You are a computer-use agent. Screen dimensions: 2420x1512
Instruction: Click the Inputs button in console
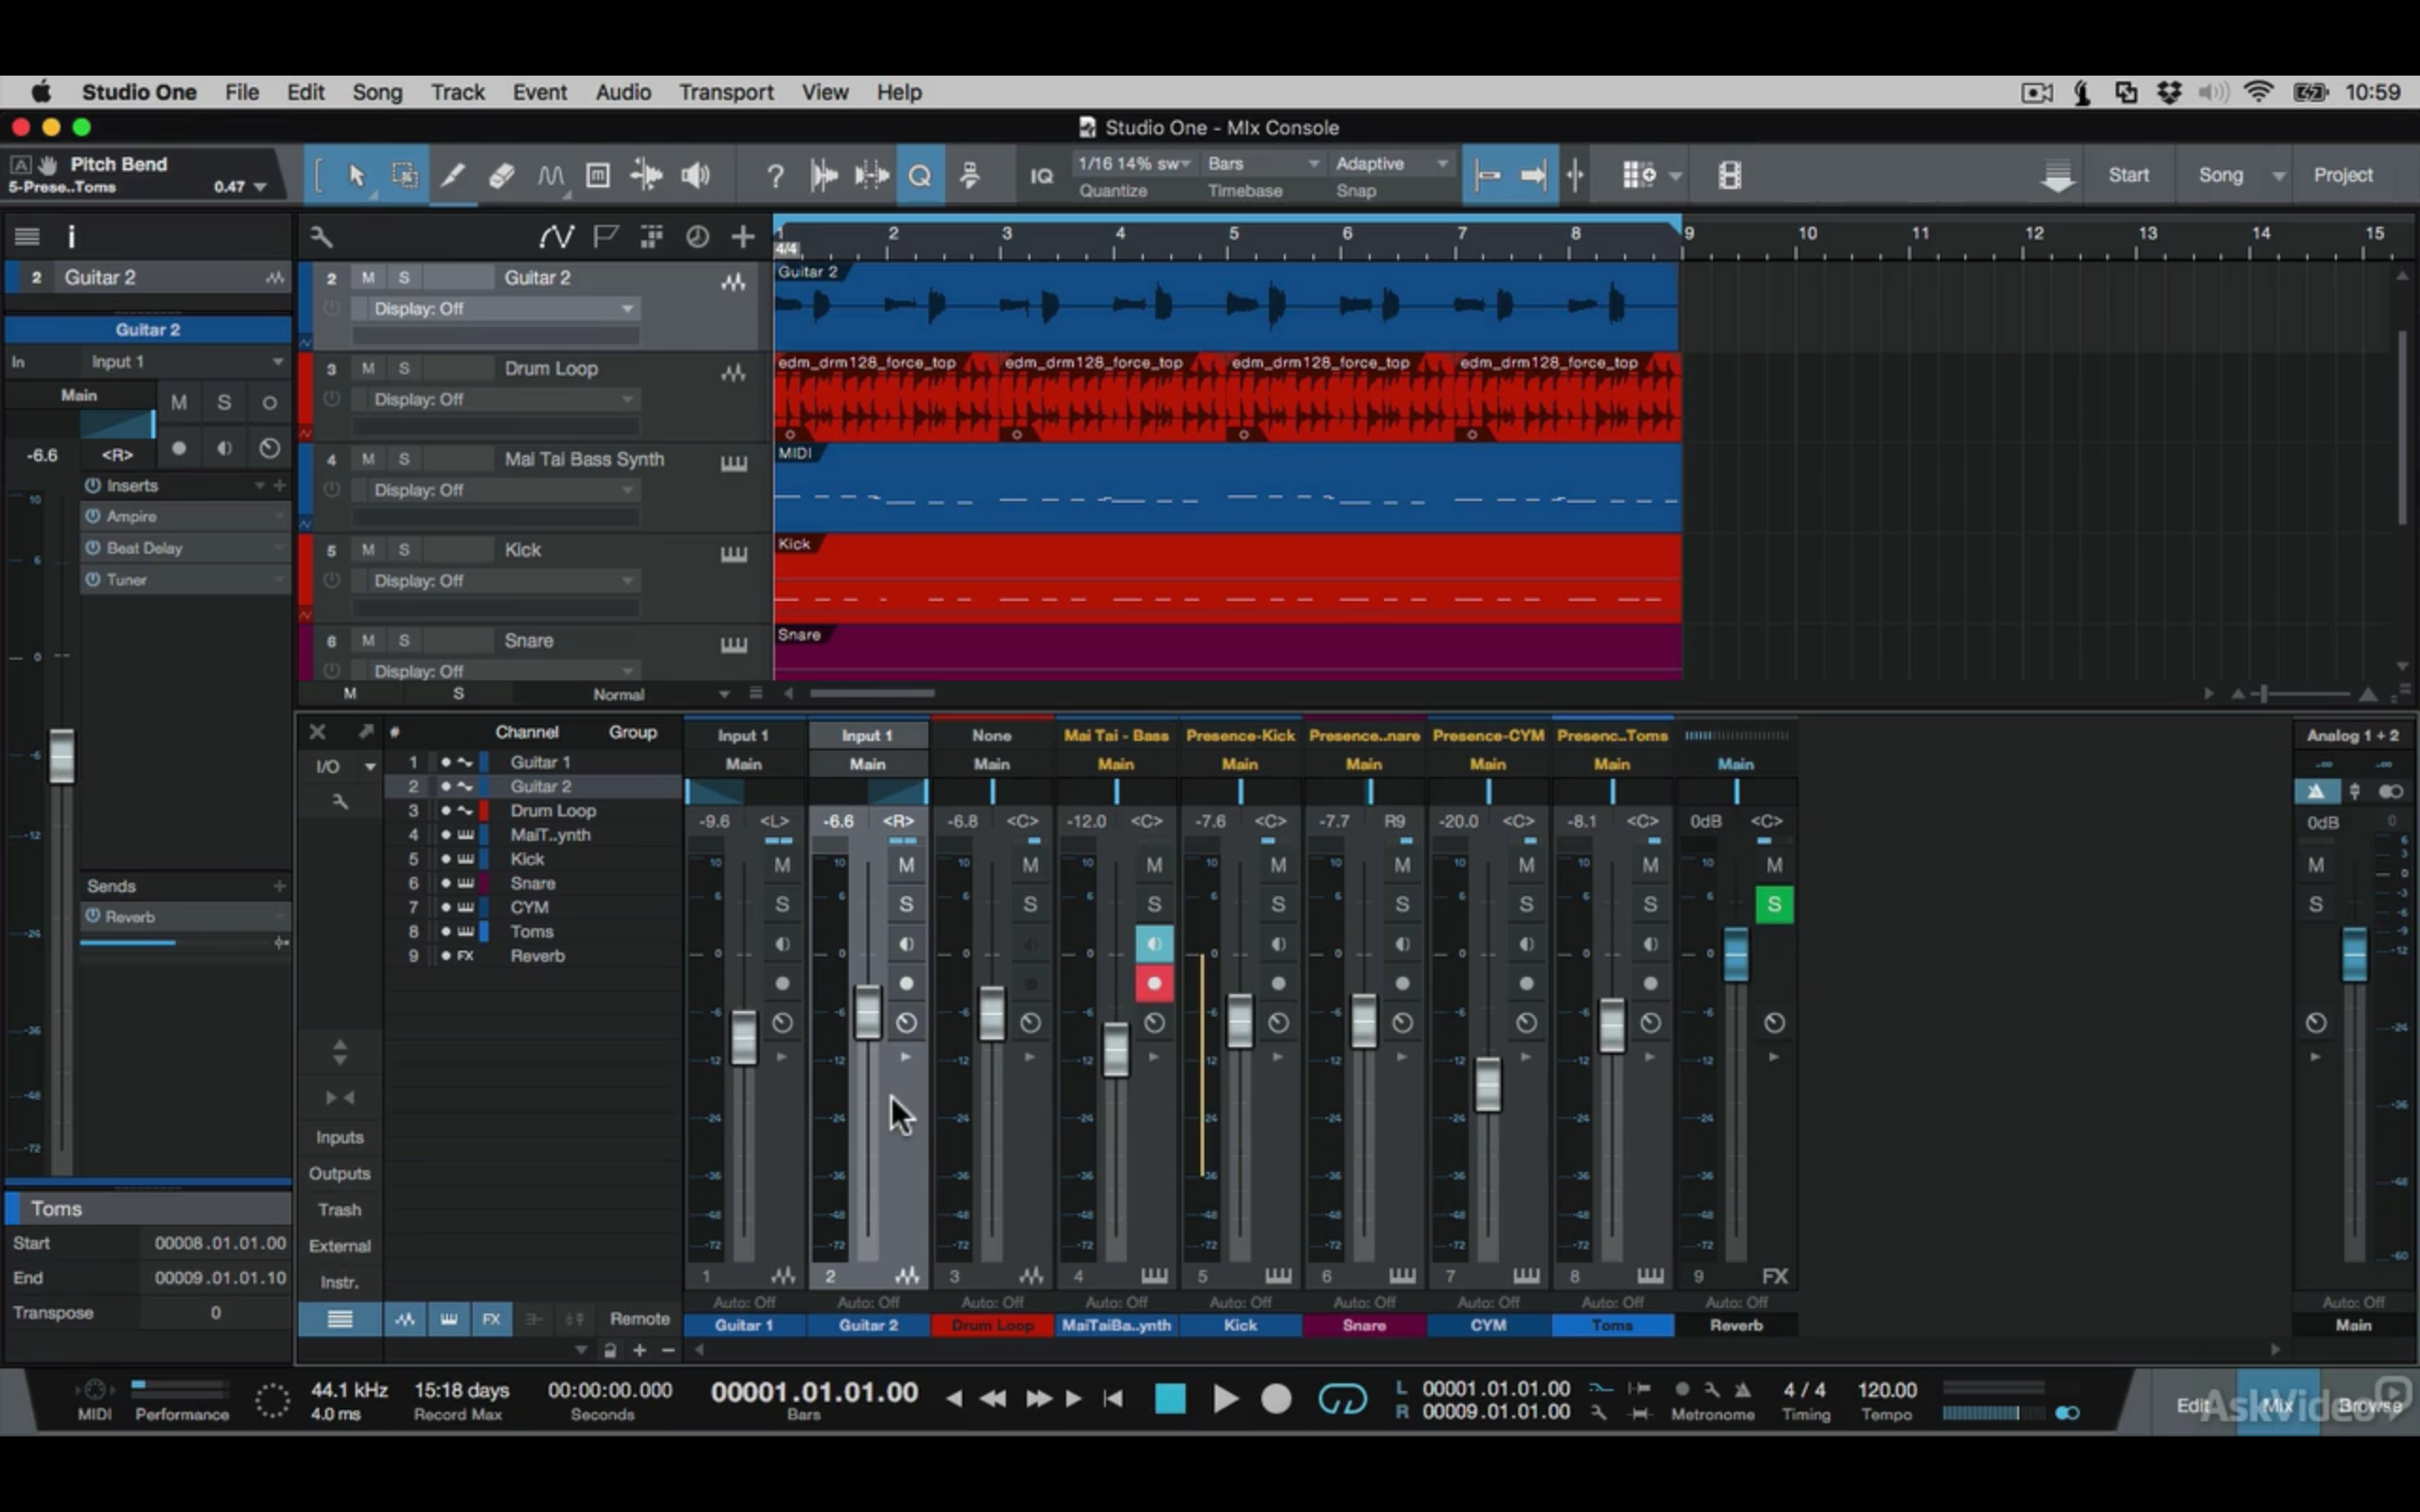point(339,1137)
